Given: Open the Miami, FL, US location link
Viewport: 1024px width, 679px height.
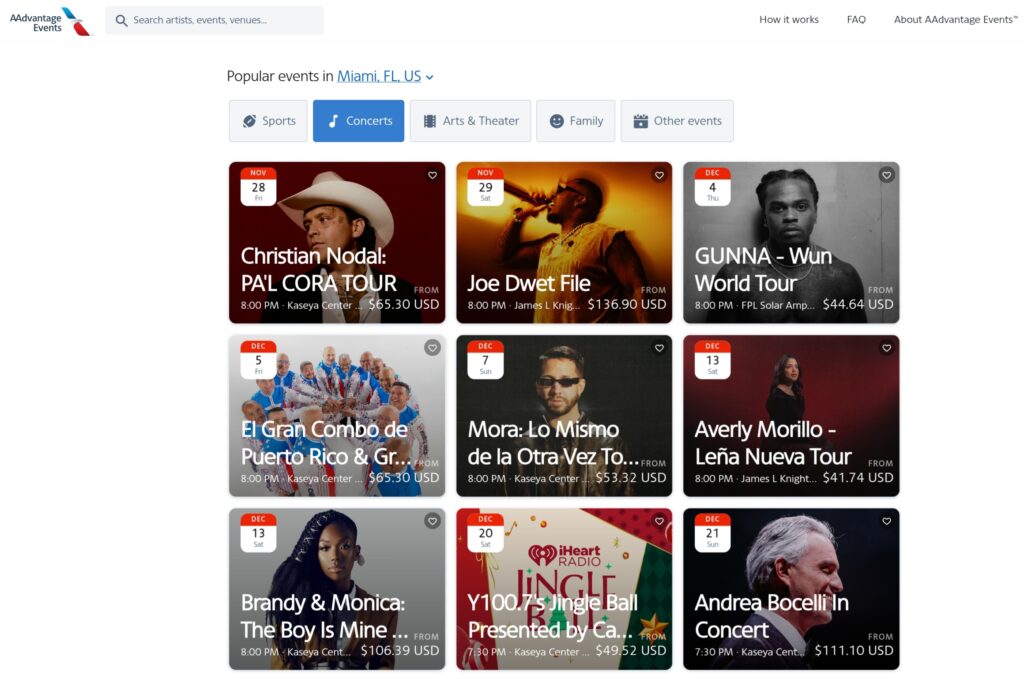Looking at the screenshot, I should pos(379,76).
